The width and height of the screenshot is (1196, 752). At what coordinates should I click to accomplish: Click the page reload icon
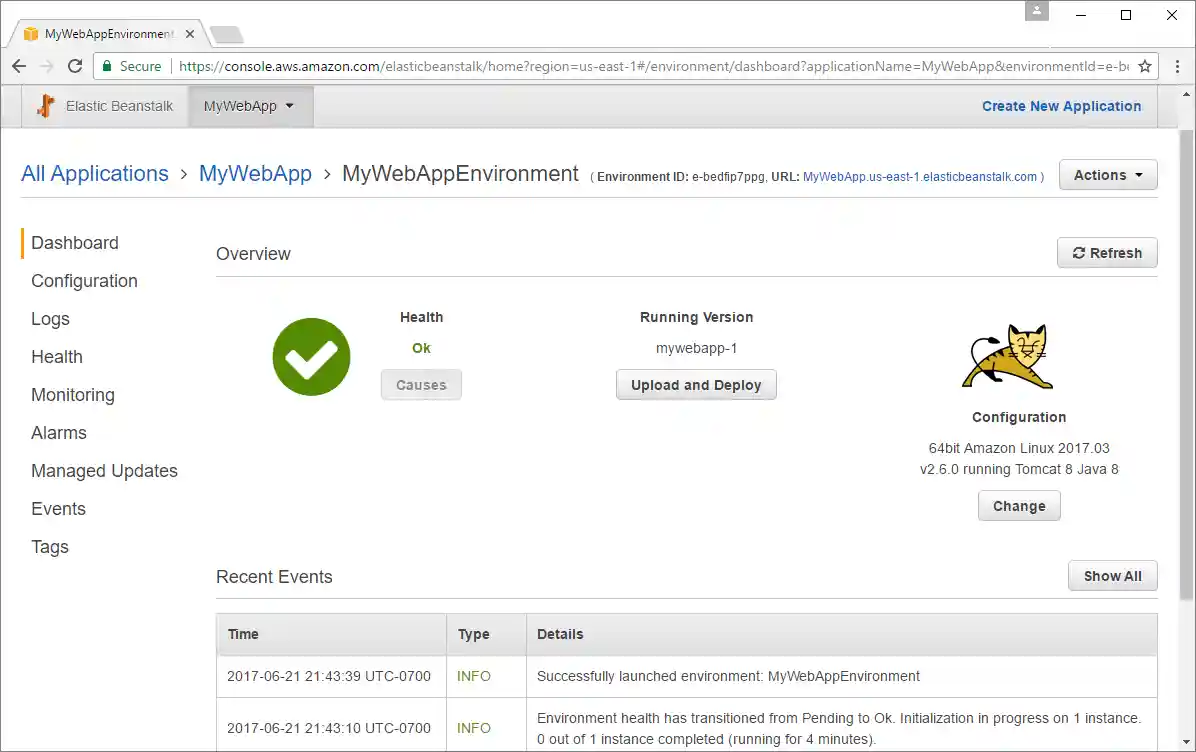[x=74, y=66]
